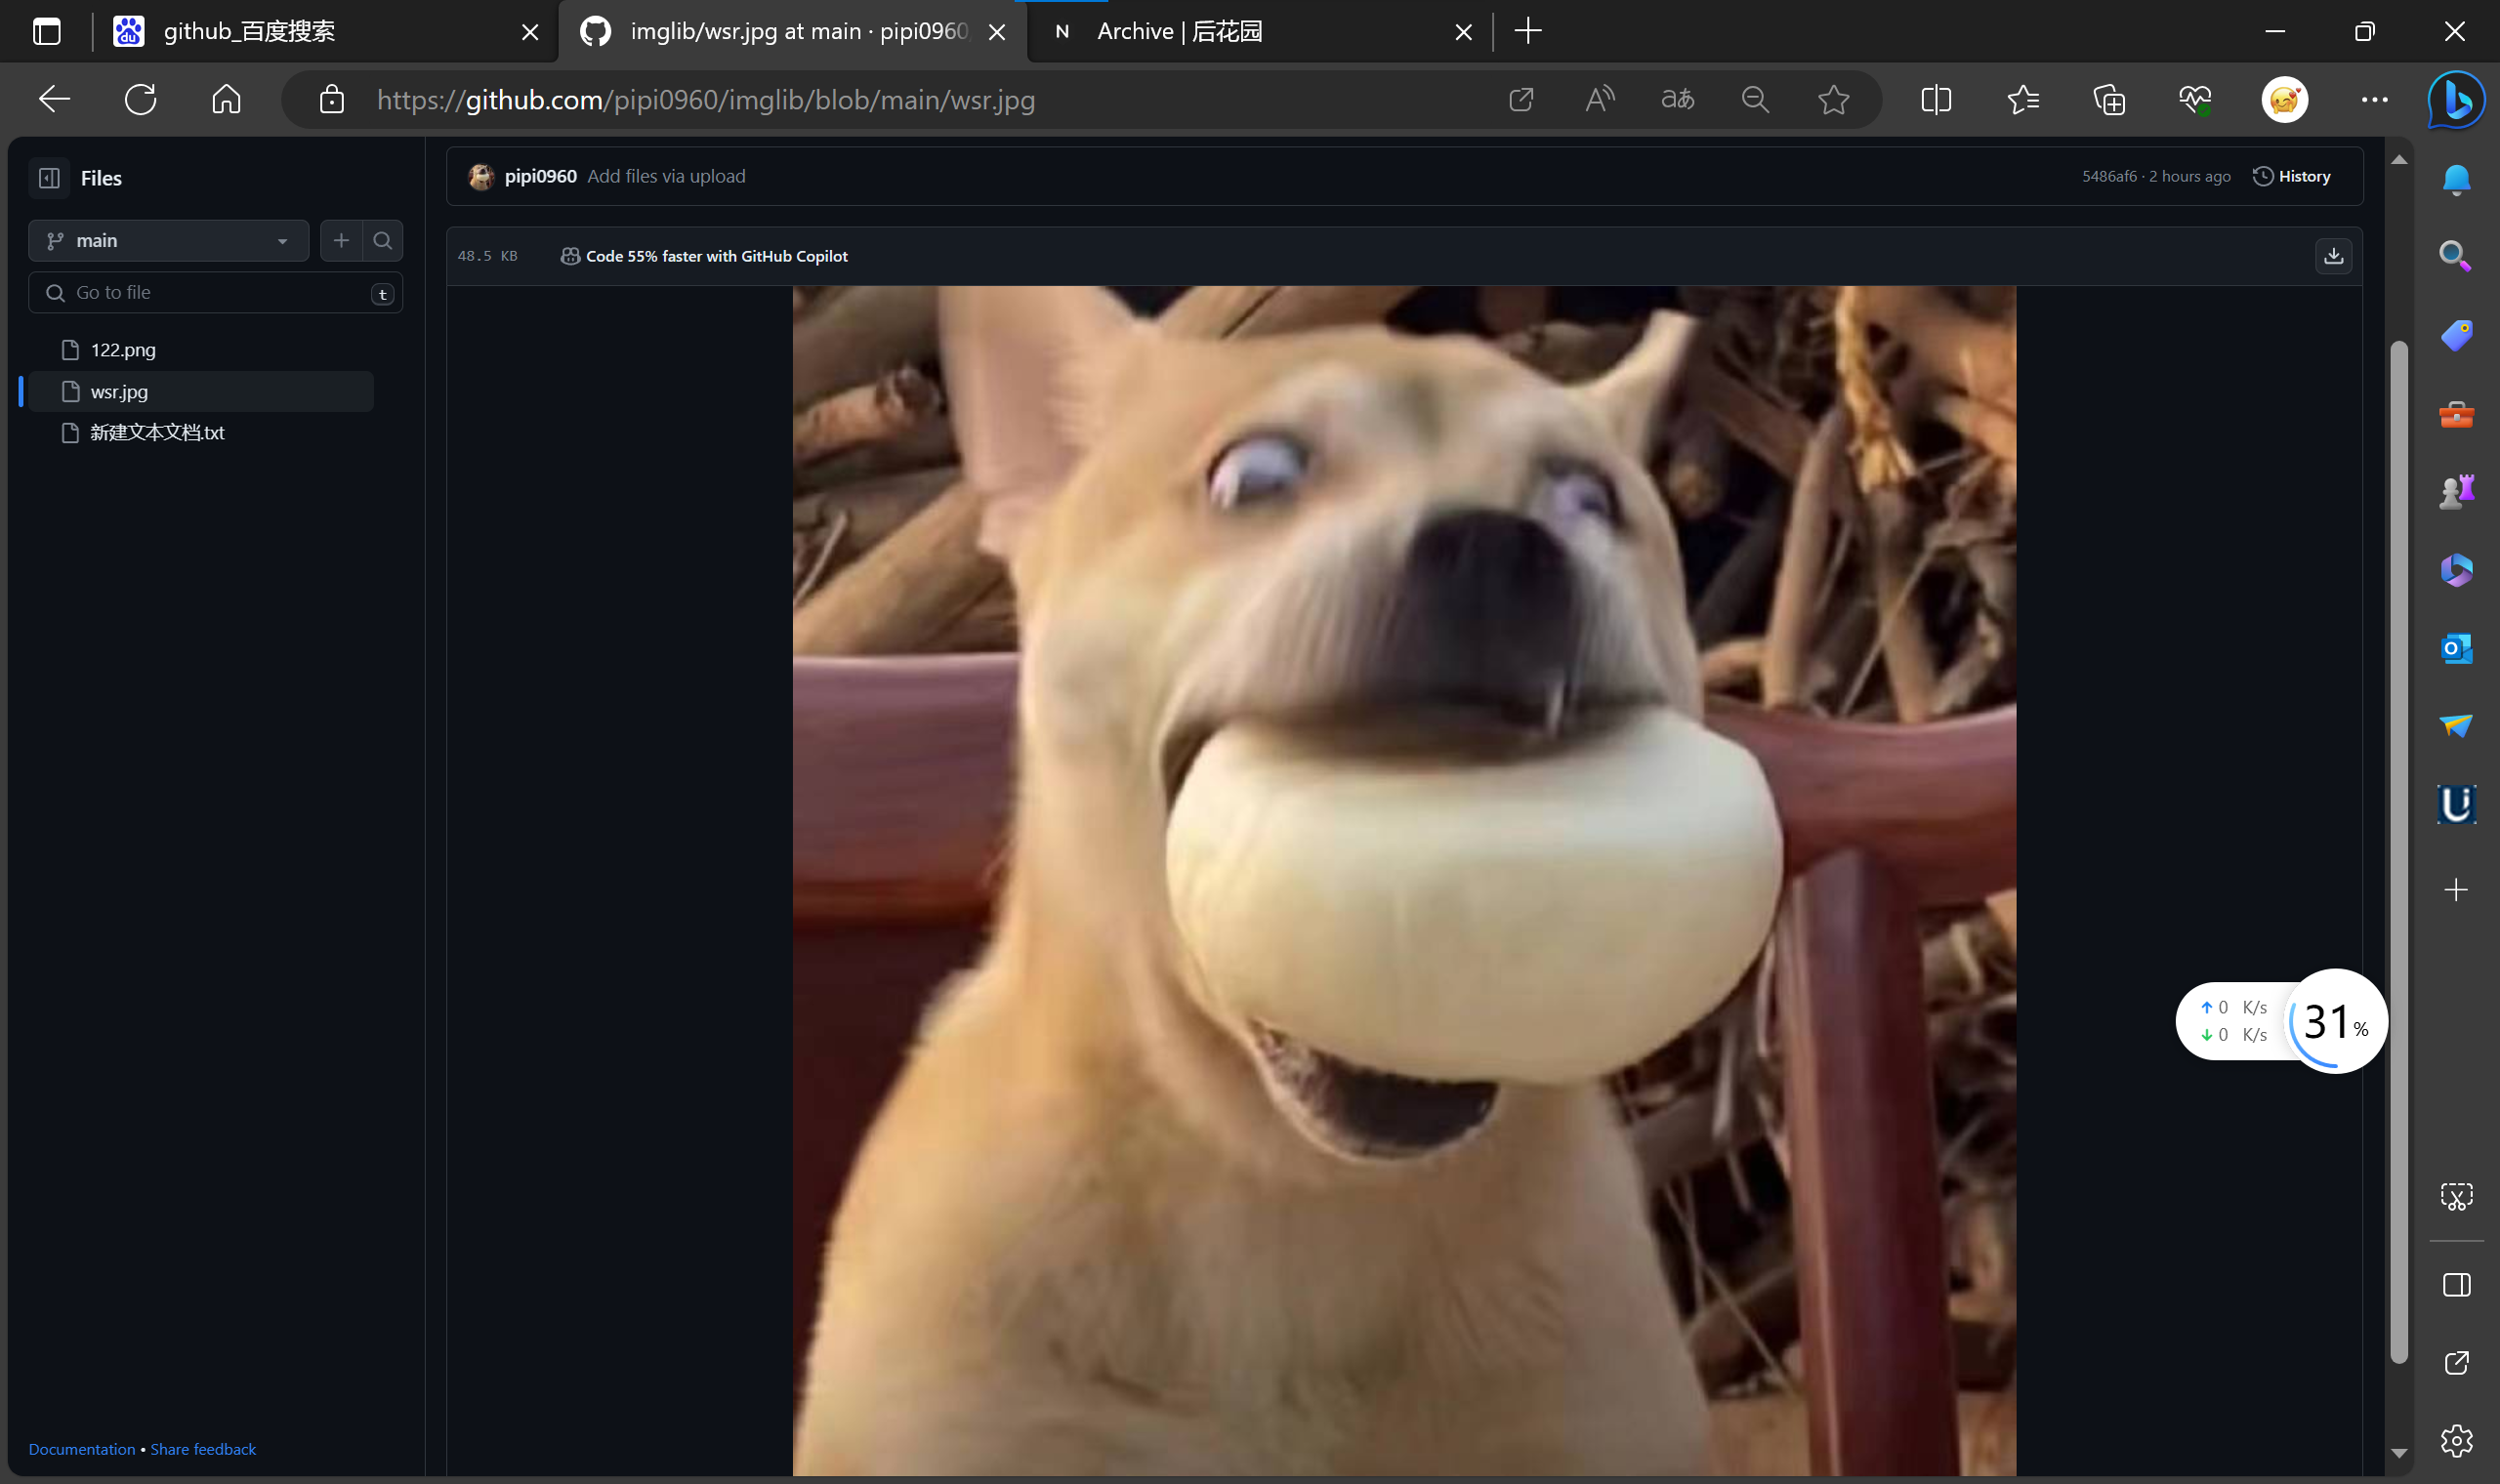Viewport: 2500px width, 1484px height.
Task: Open 122.png in file tree
Action: [123, 350]
